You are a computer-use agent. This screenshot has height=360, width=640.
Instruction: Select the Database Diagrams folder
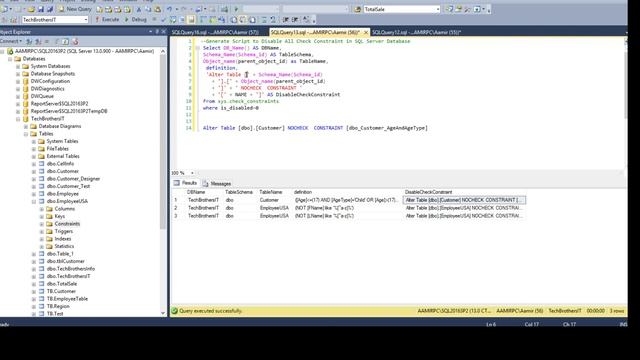pos(60,126)
